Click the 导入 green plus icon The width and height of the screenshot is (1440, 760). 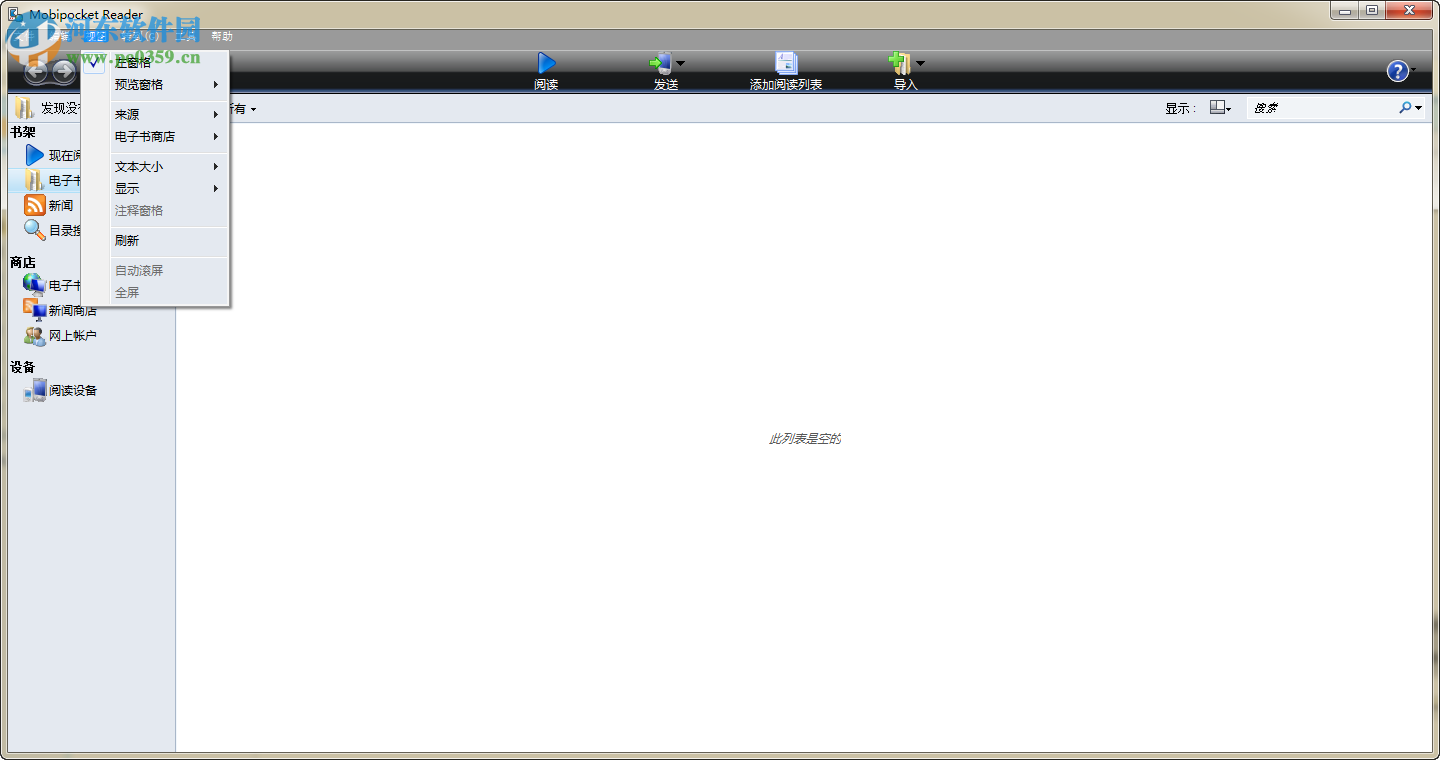[900, 63]
